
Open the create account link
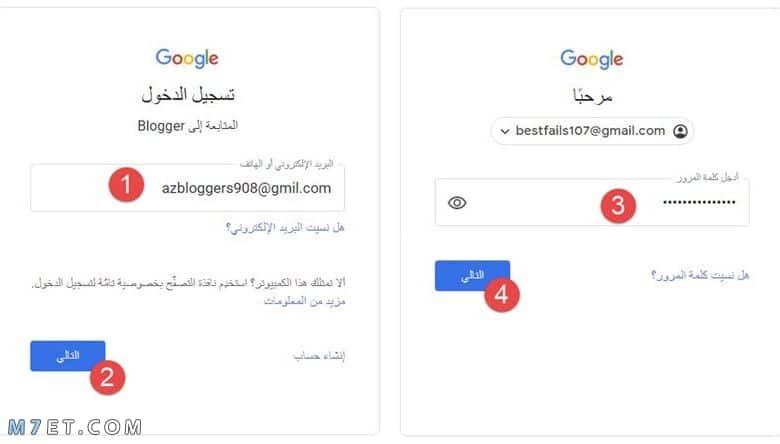click(319, 355)
